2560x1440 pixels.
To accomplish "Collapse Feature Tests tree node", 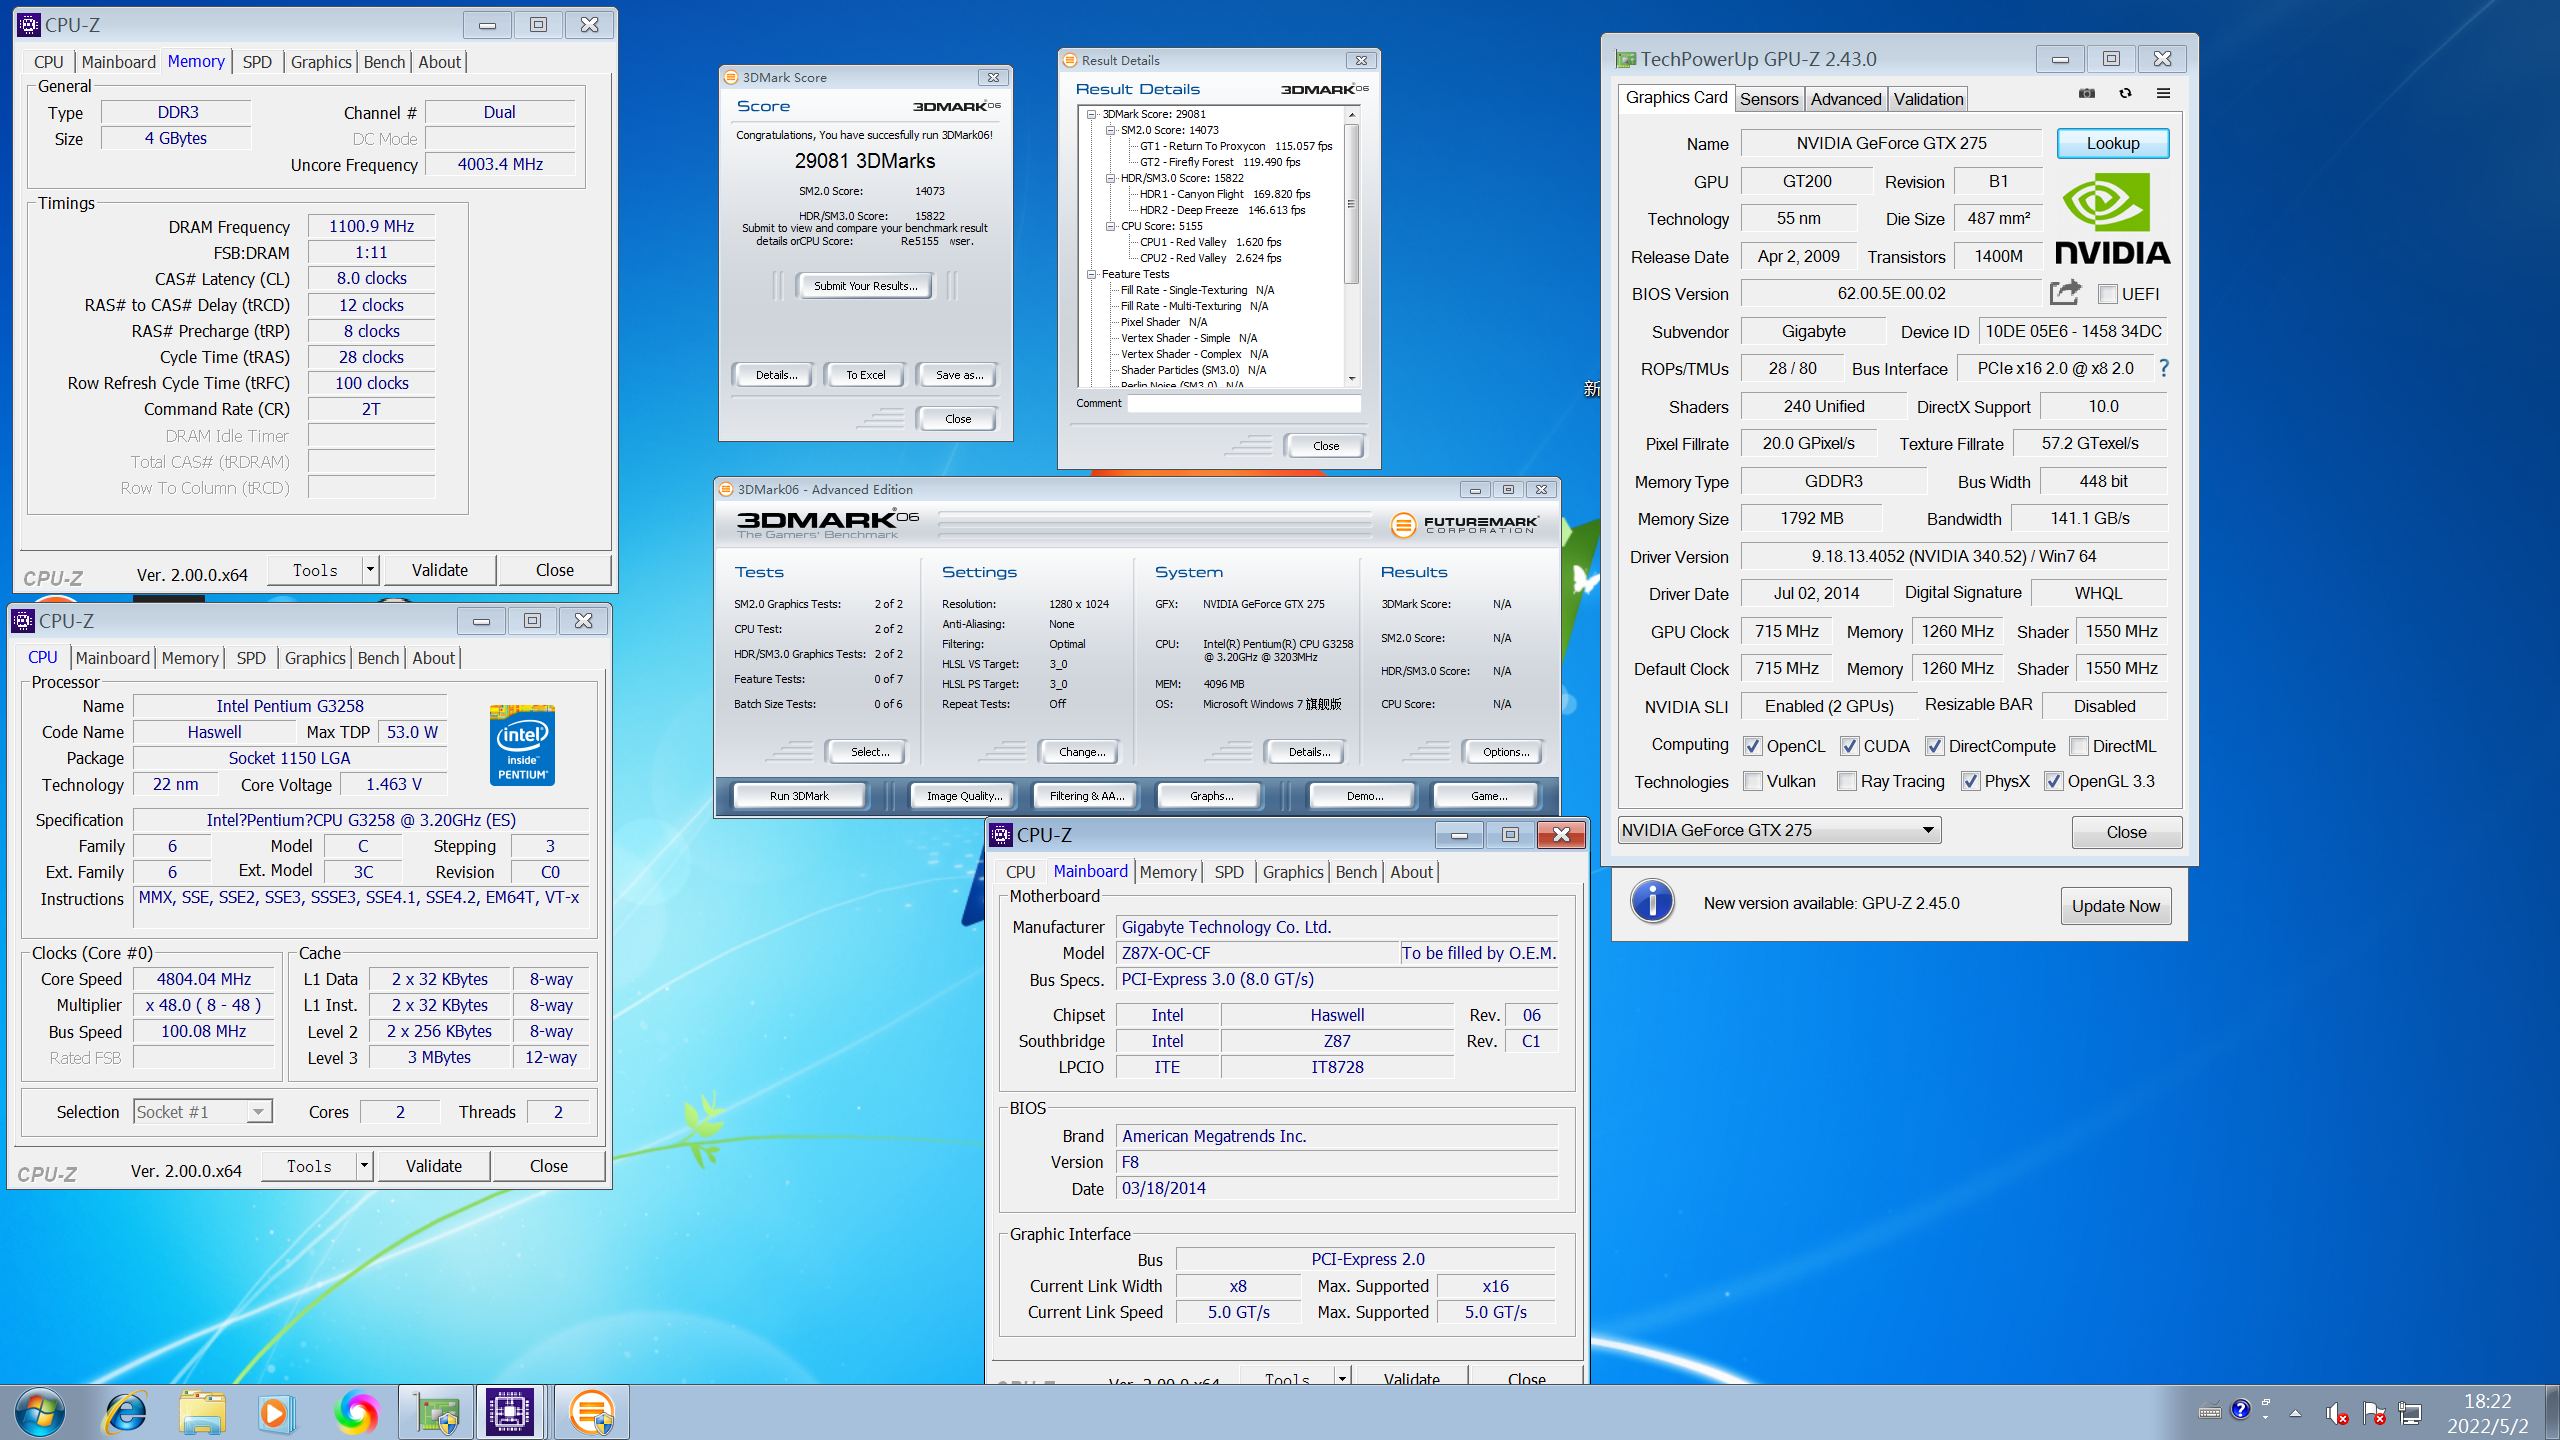I will 1093,274.
